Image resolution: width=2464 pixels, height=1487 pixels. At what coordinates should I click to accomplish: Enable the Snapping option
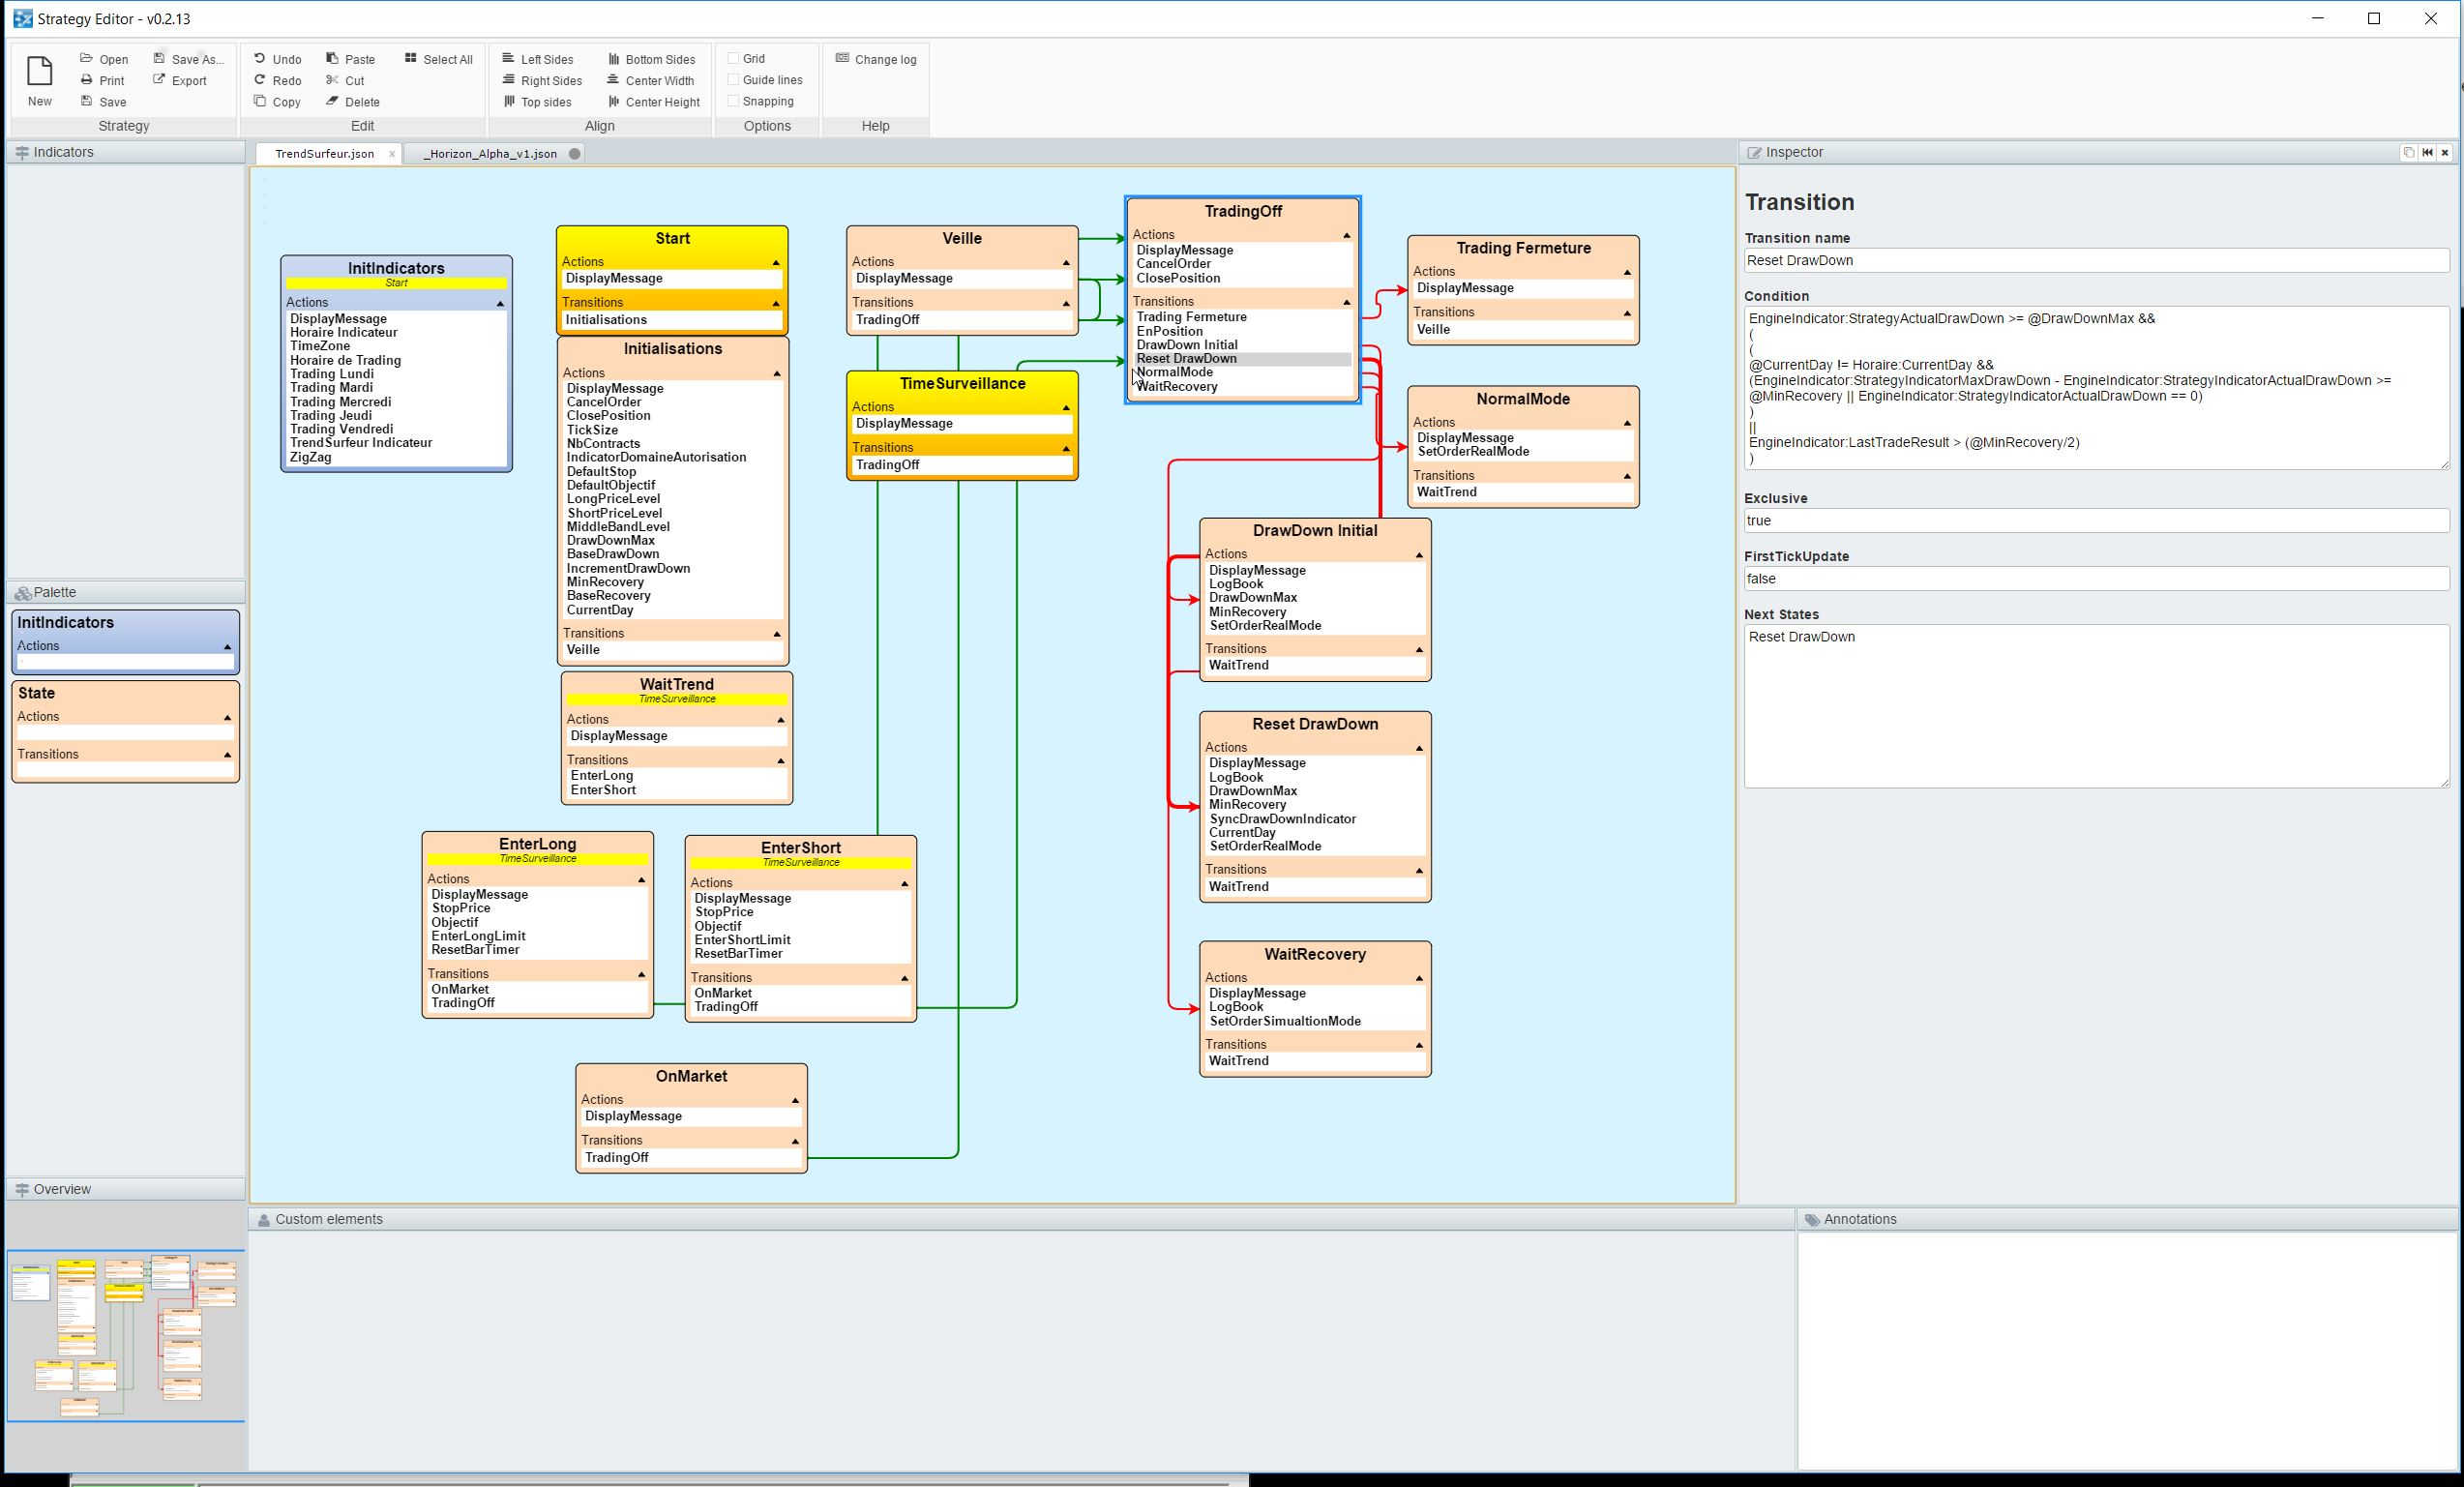[x=733, y=101]
